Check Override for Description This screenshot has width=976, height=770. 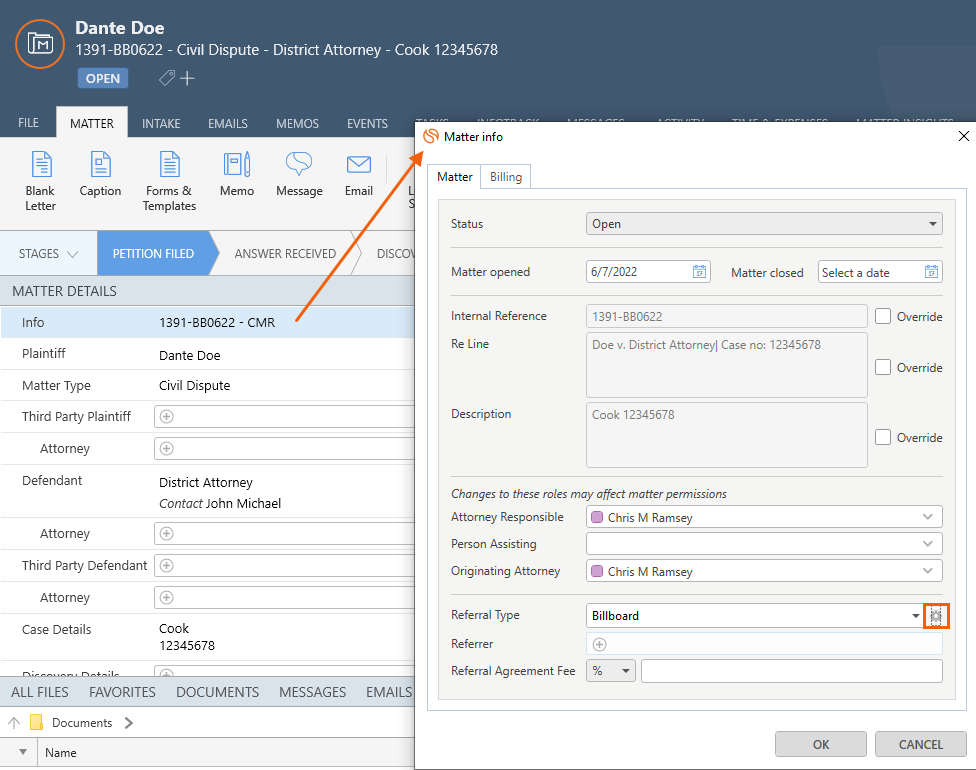883,437
